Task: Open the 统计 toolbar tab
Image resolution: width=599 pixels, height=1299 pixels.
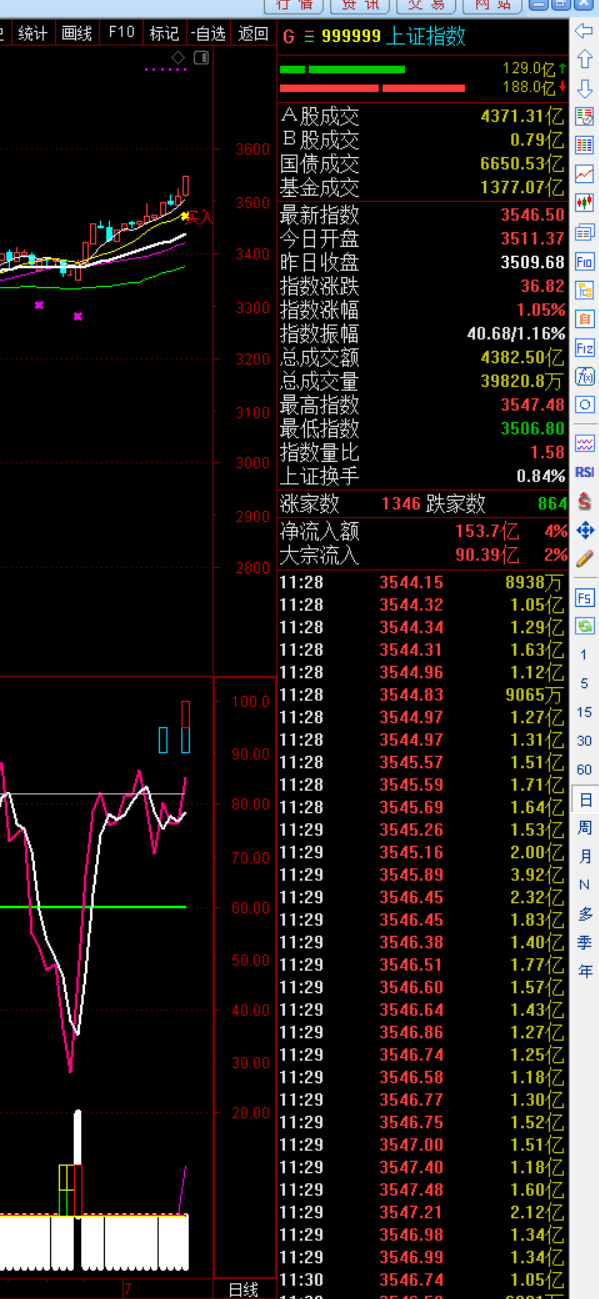Action: [32, 34]
